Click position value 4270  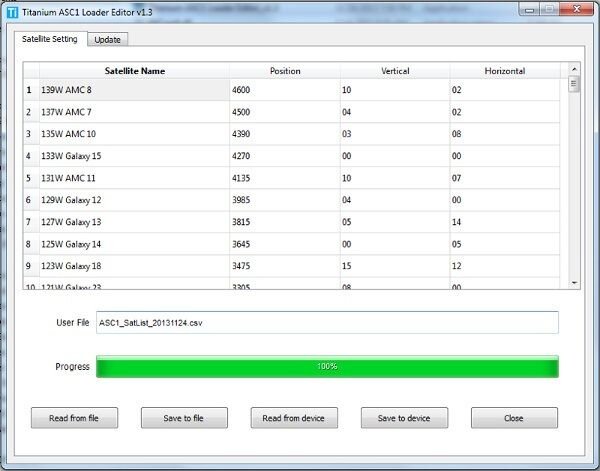pos(285,156)
